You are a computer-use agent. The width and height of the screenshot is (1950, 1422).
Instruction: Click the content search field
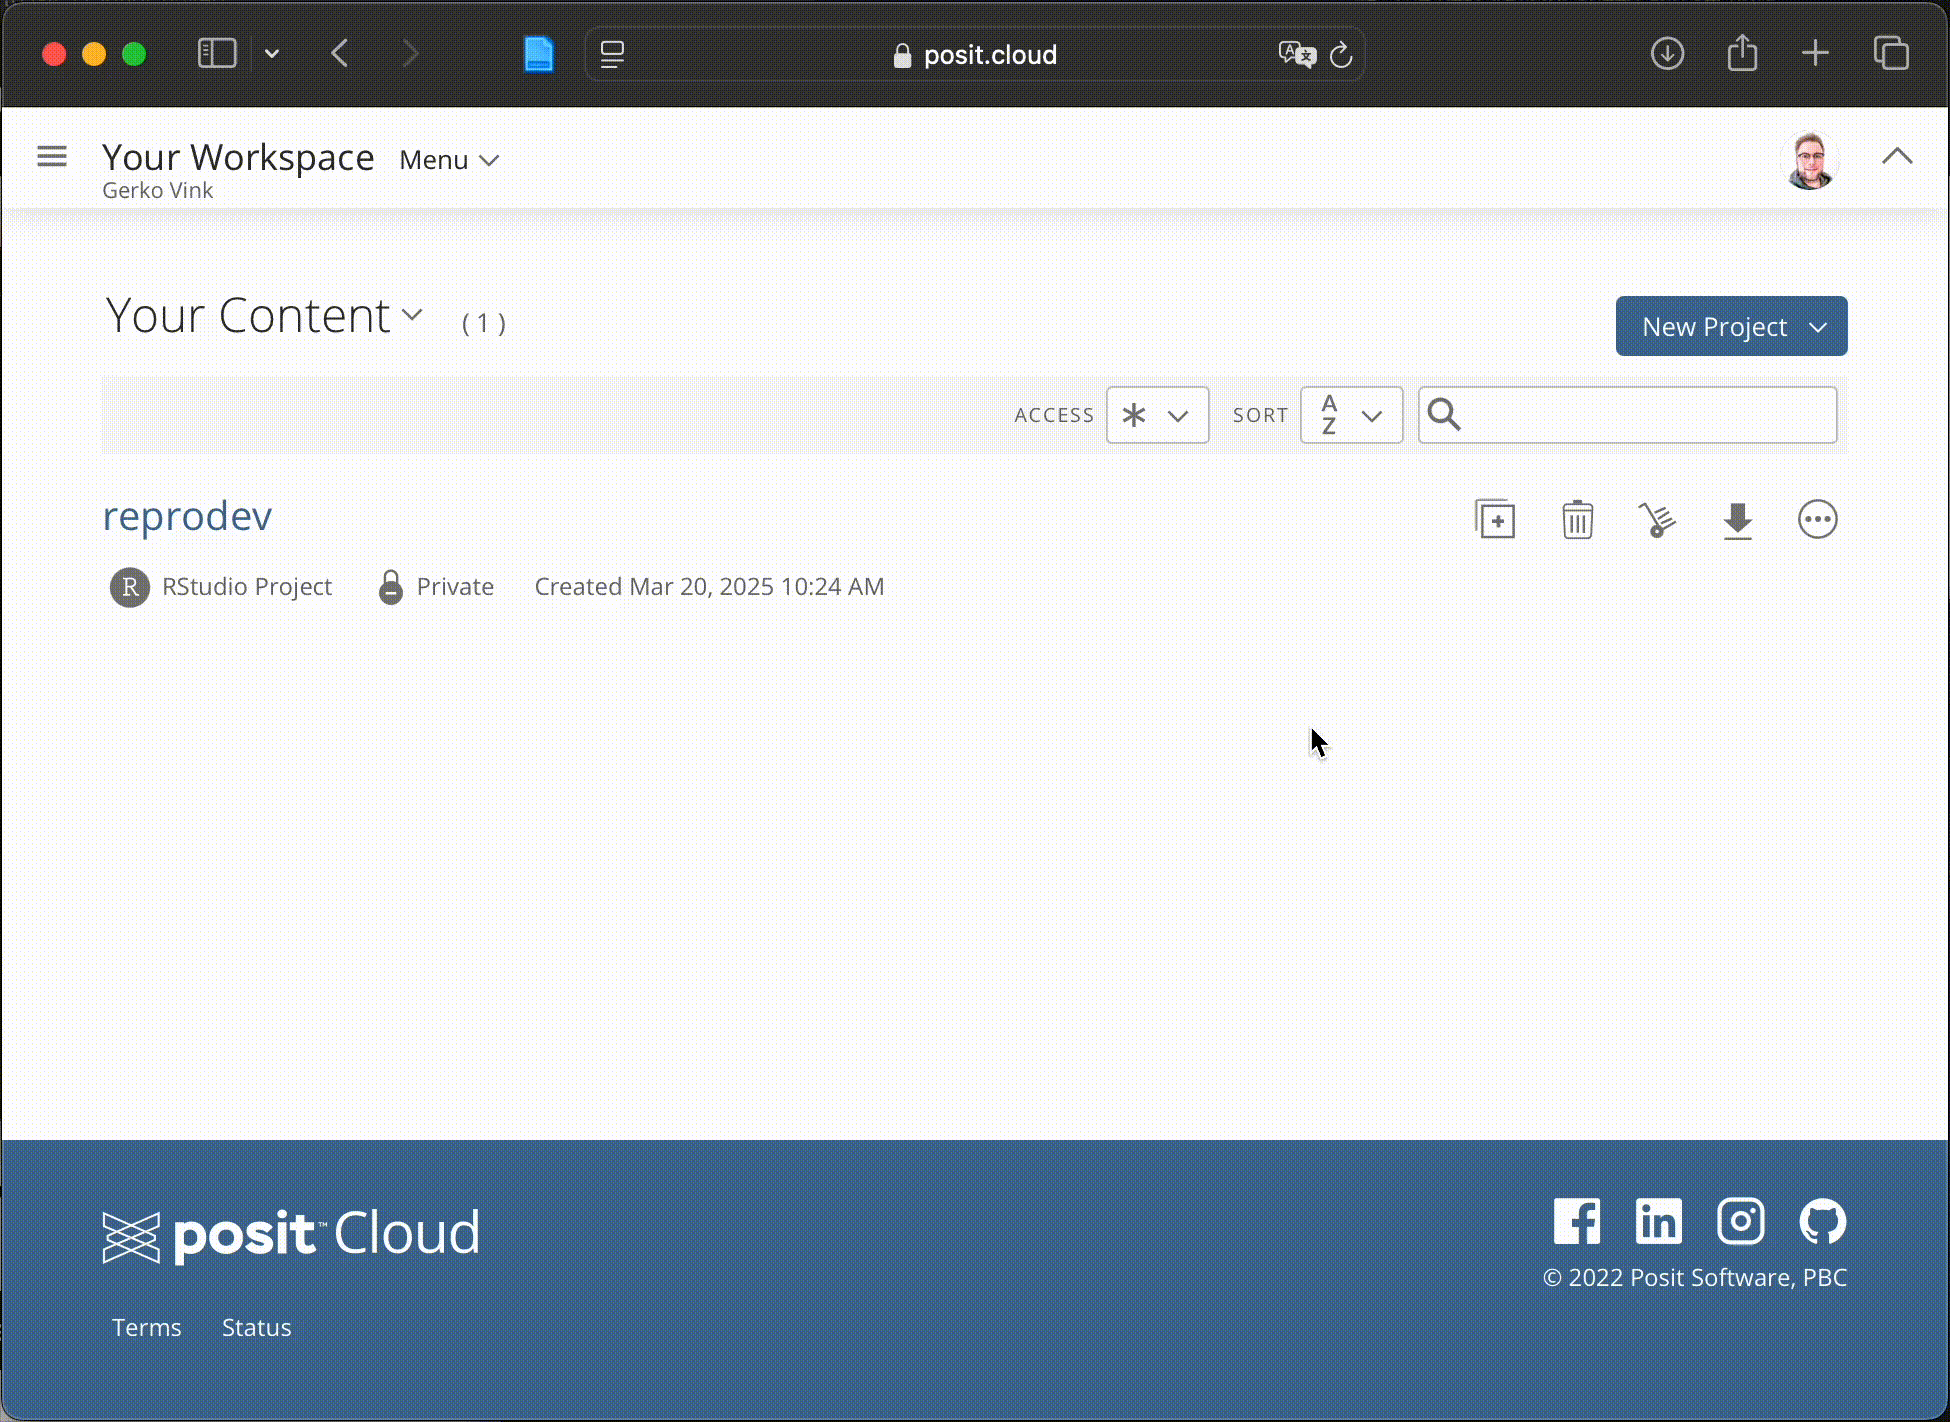pyautogui.click(x=1627, y=415)
